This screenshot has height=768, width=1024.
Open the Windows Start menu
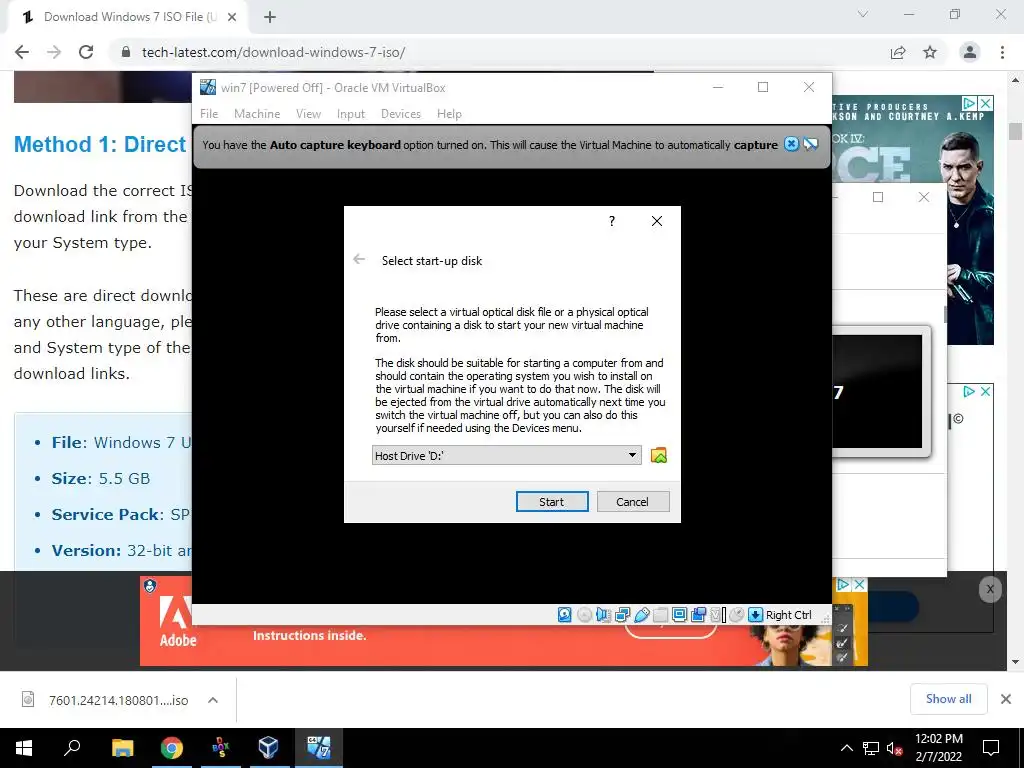[24, 747]
